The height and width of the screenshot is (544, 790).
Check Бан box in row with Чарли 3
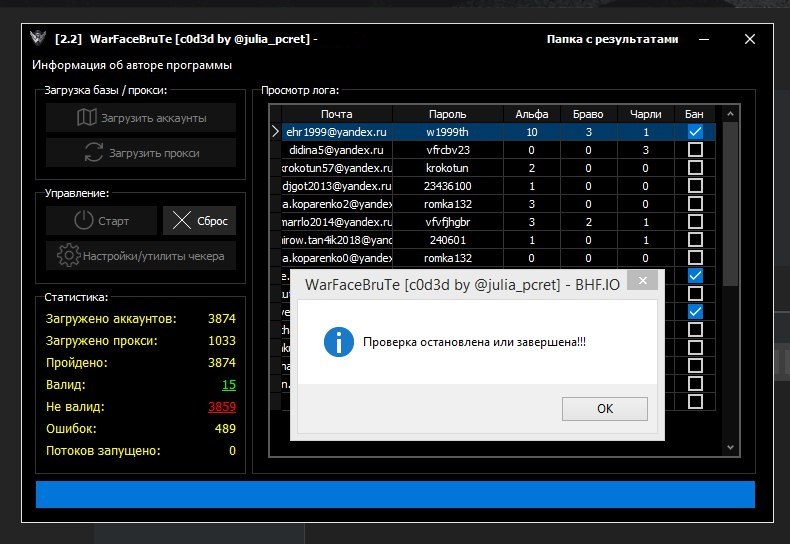pyautogui.click(x=695, y=150)
